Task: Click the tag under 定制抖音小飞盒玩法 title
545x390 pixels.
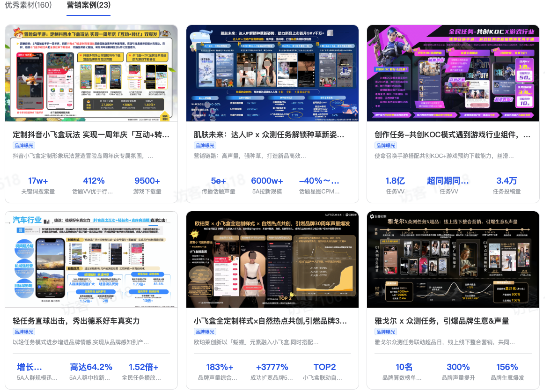Action: point(24,145)
